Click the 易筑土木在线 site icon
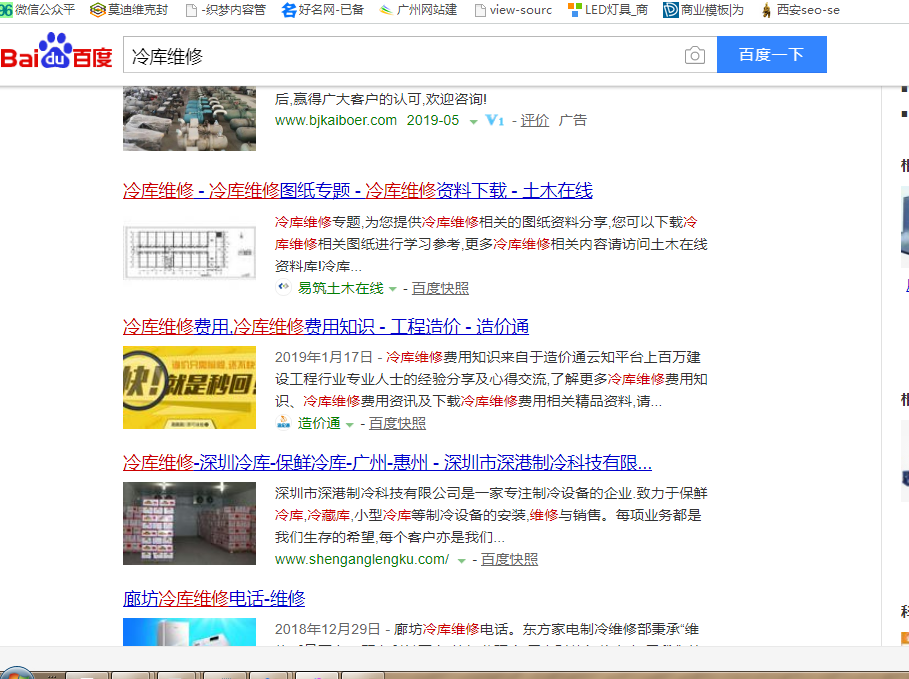 (284, 288)
